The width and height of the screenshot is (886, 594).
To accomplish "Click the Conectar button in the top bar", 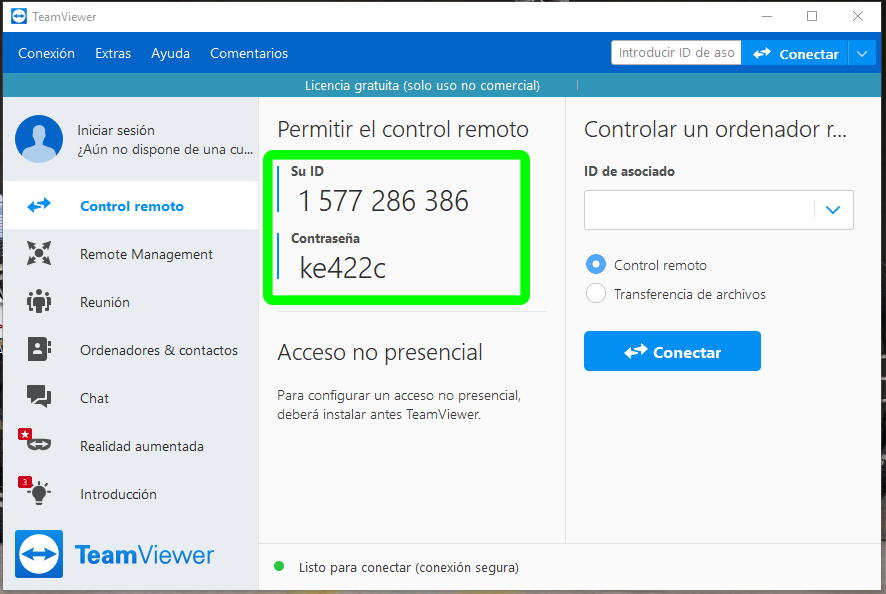I will [x=795, y=54].
